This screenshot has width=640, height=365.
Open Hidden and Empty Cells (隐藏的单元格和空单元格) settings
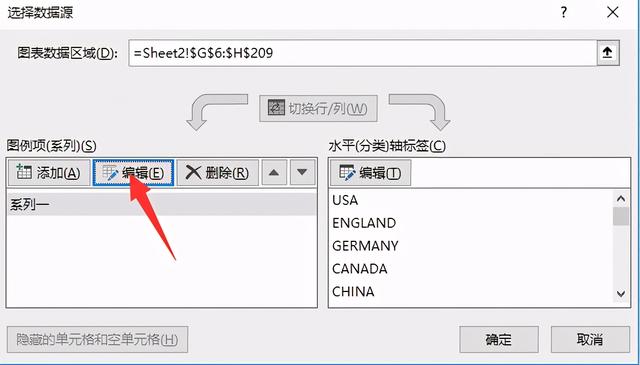click(97, 339)
